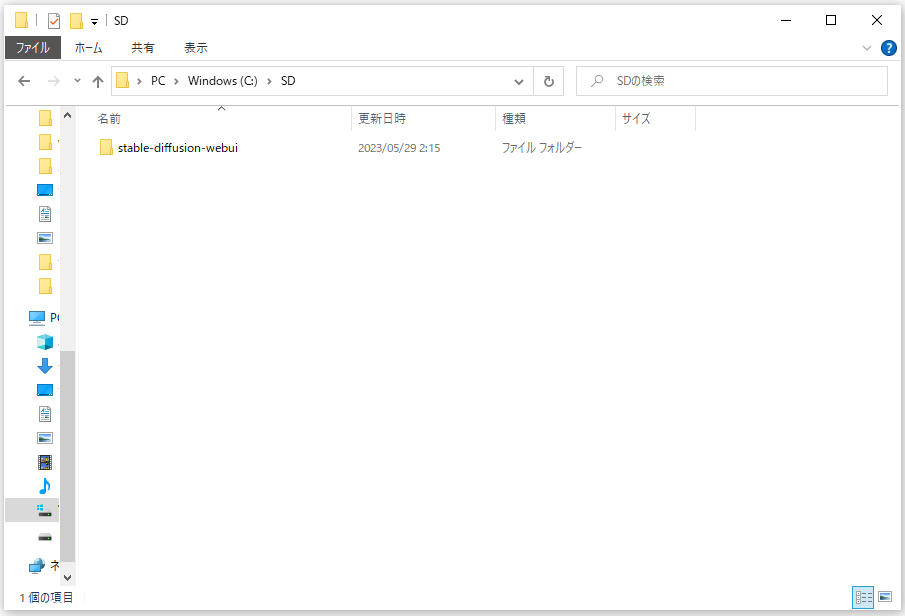
Task: Click SD in the address breadcrumb
Action: pos(288,81)
